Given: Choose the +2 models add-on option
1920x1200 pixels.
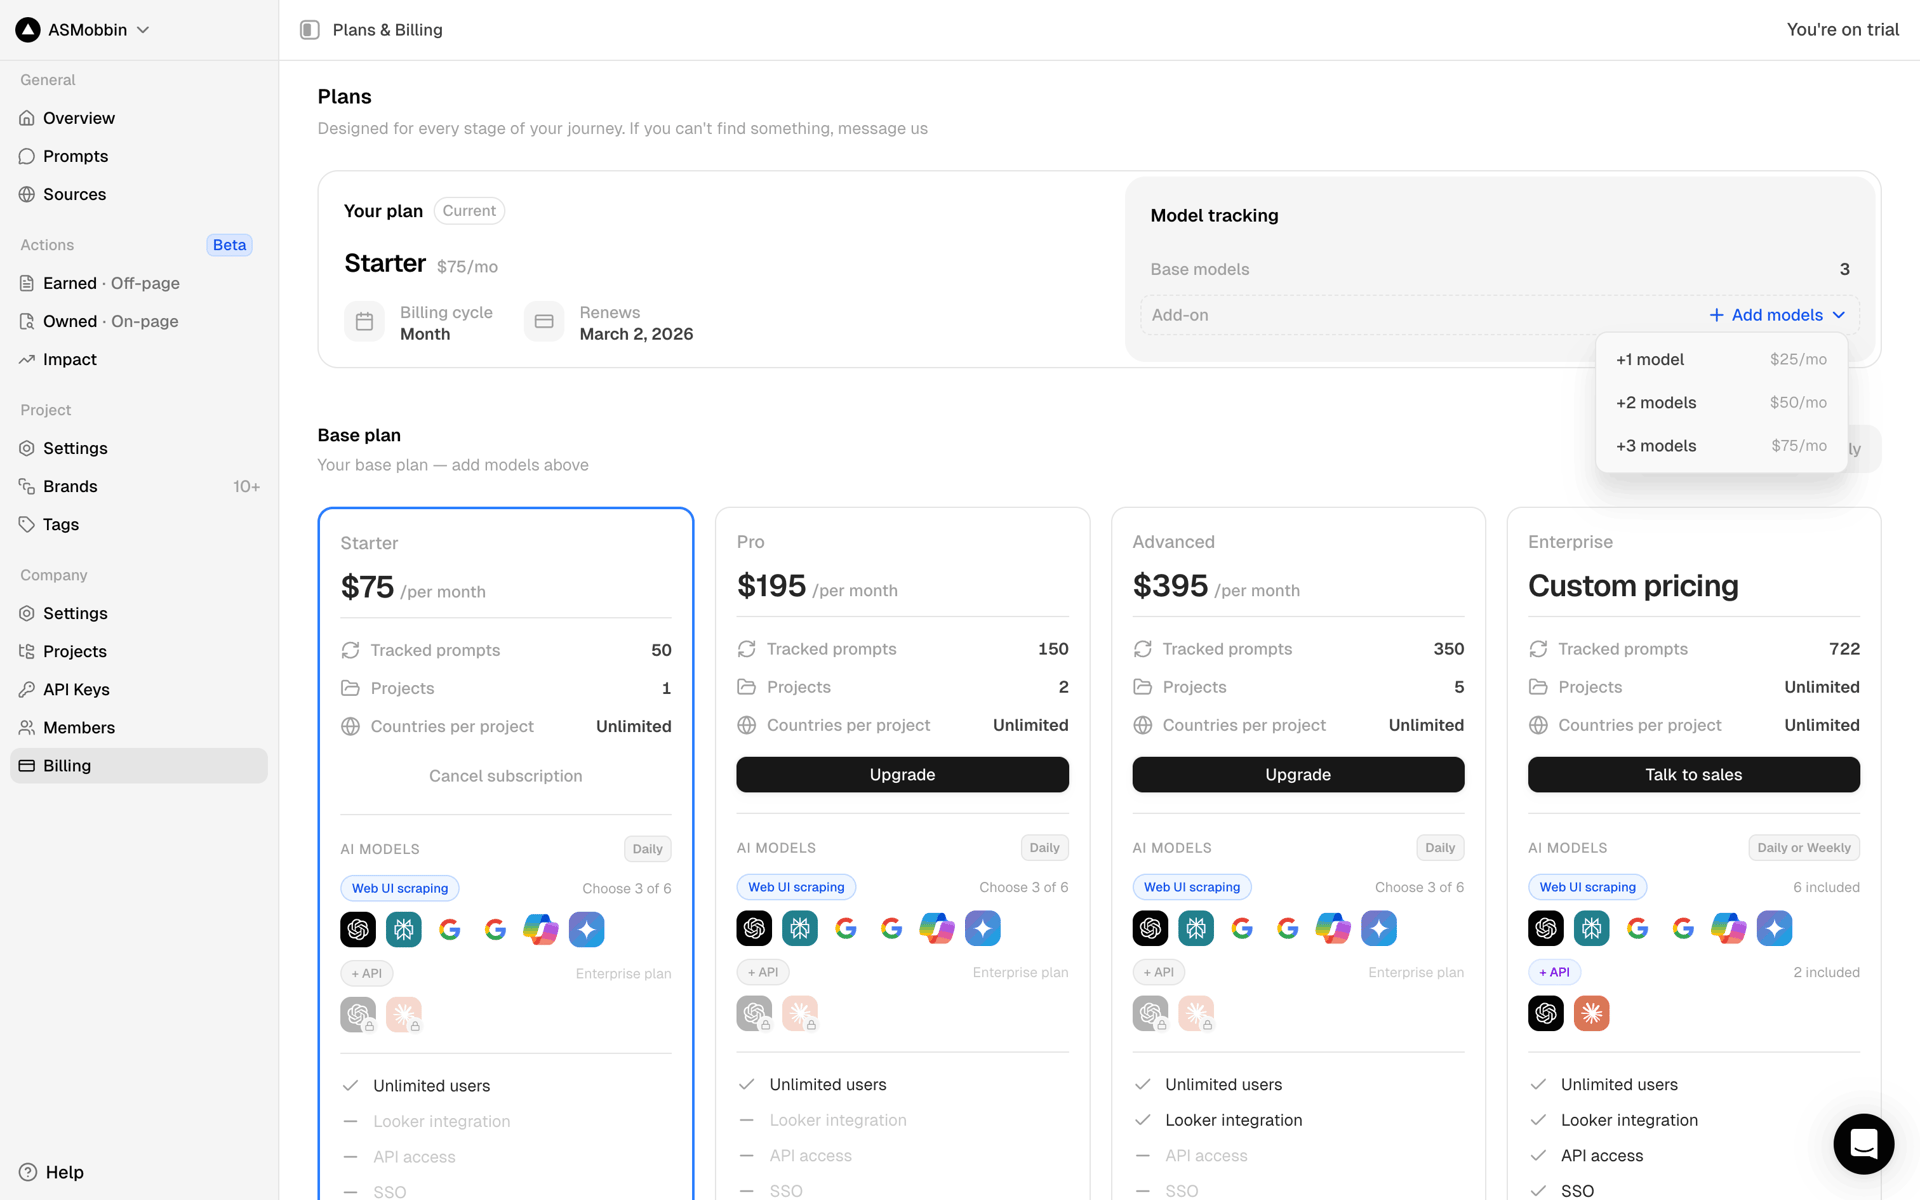Looking at the screenshot, I should pyautogui.click(x=1721, y=403).
